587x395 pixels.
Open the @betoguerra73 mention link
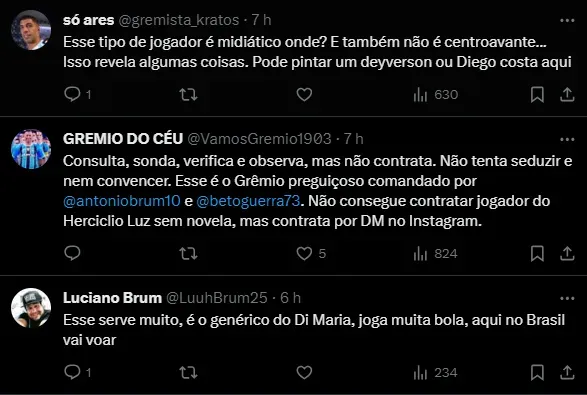point(248,201)
